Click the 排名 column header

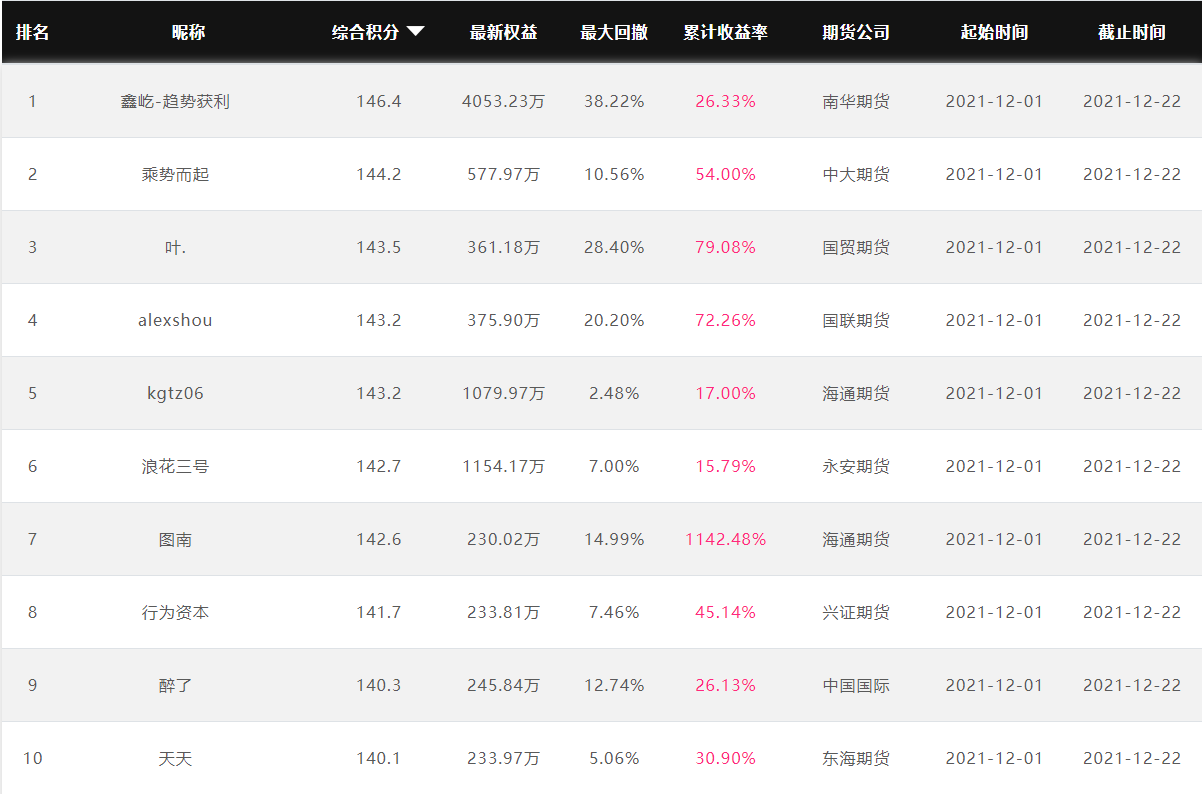32,32
